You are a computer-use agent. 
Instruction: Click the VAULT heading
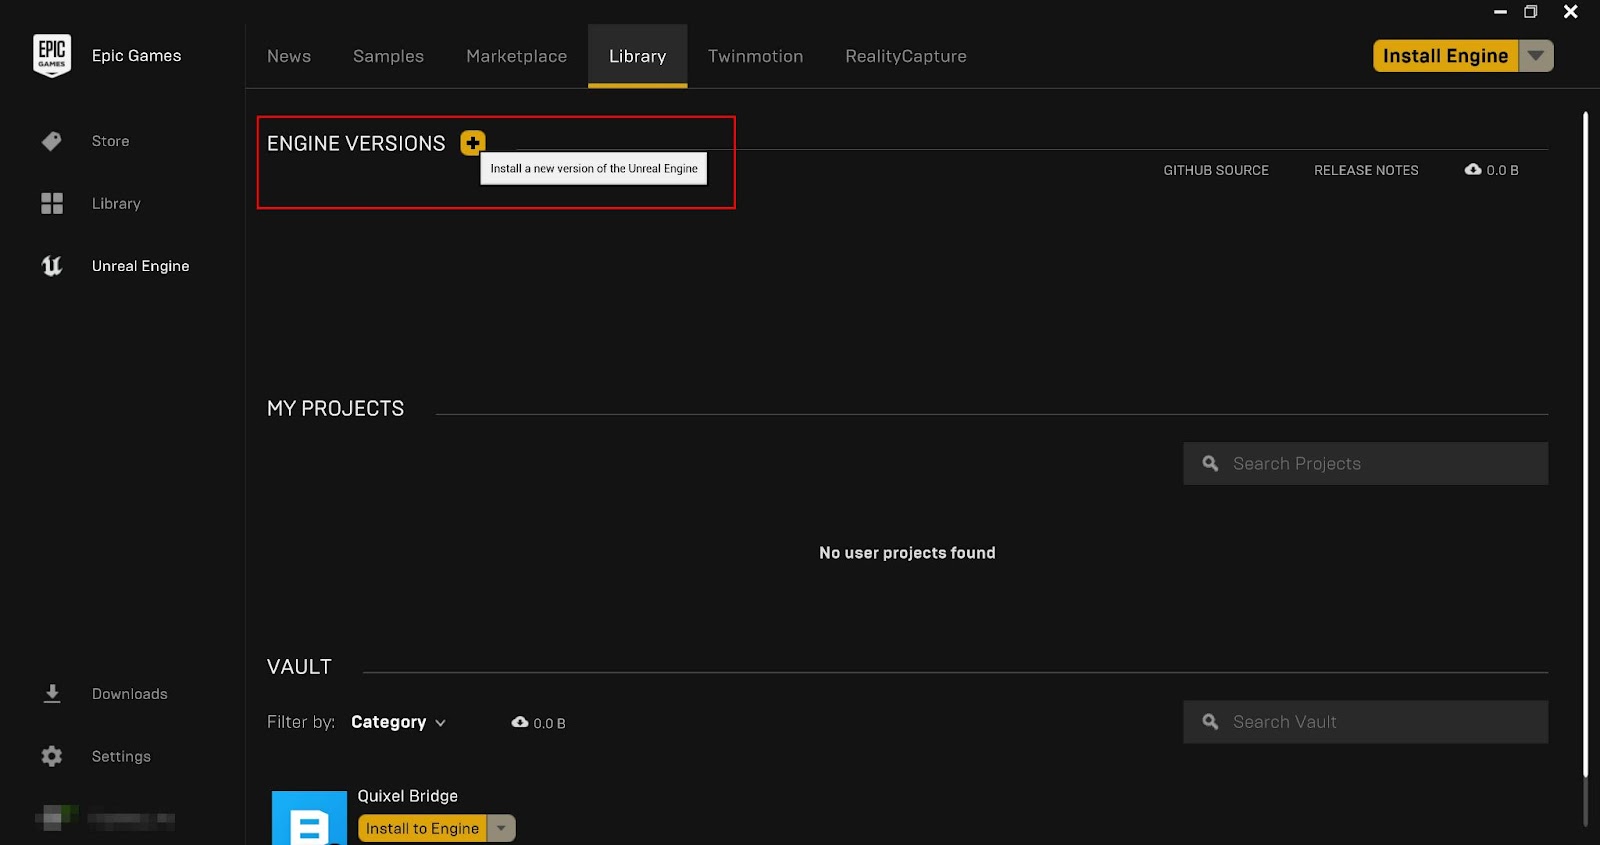299,667
